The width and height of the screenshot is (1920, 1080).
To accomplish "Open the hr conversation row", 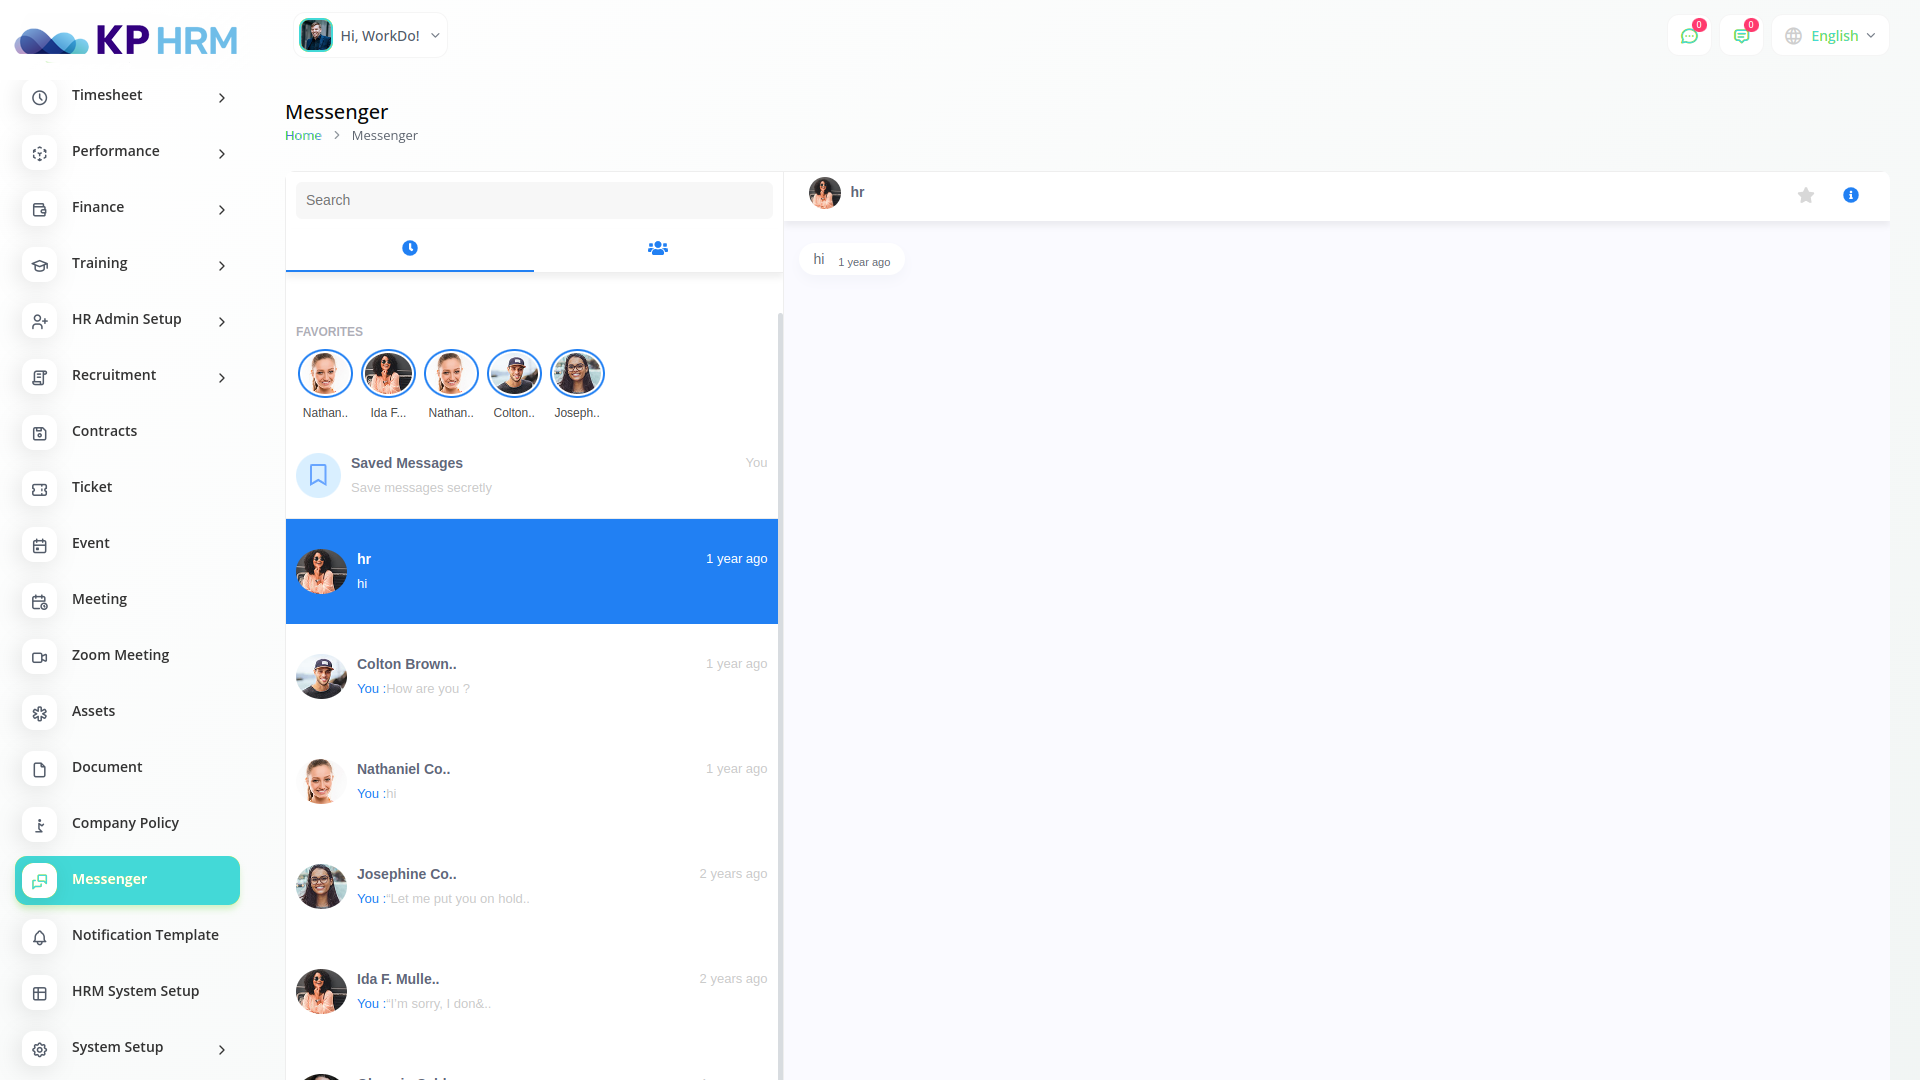I will coord(532,571).
